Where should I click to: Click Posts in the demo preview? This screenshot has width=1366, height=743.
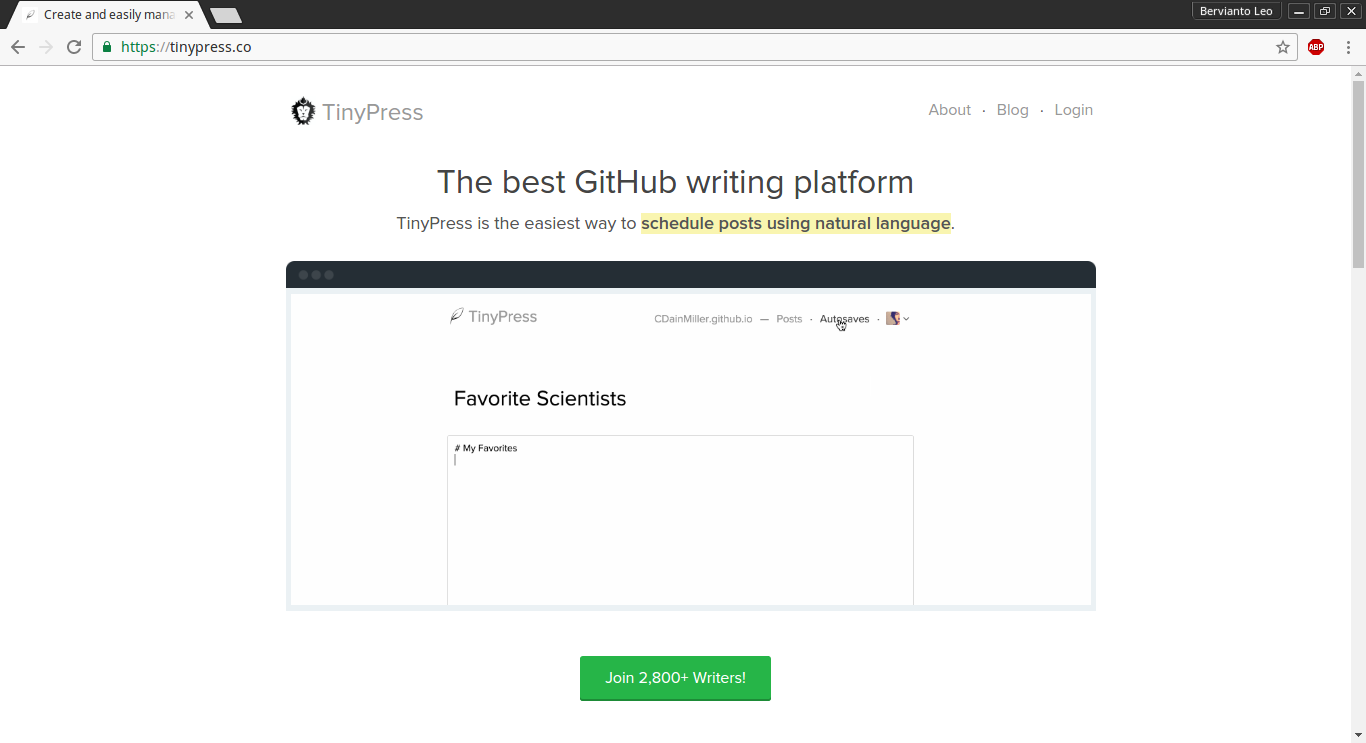[789, 319]
